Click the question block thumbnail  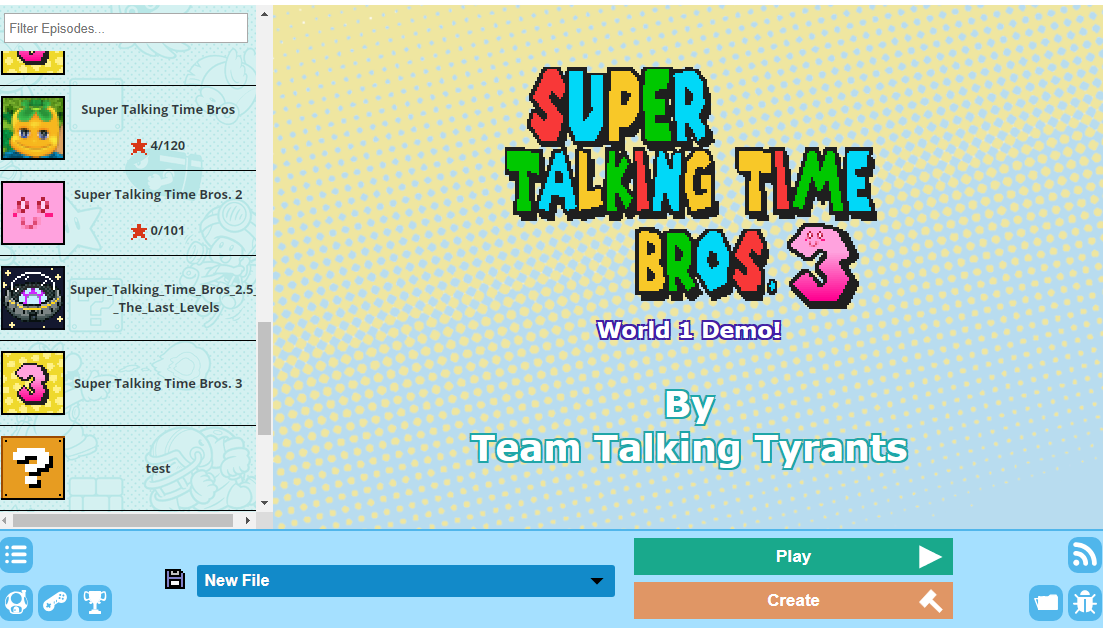click(33, 468)
